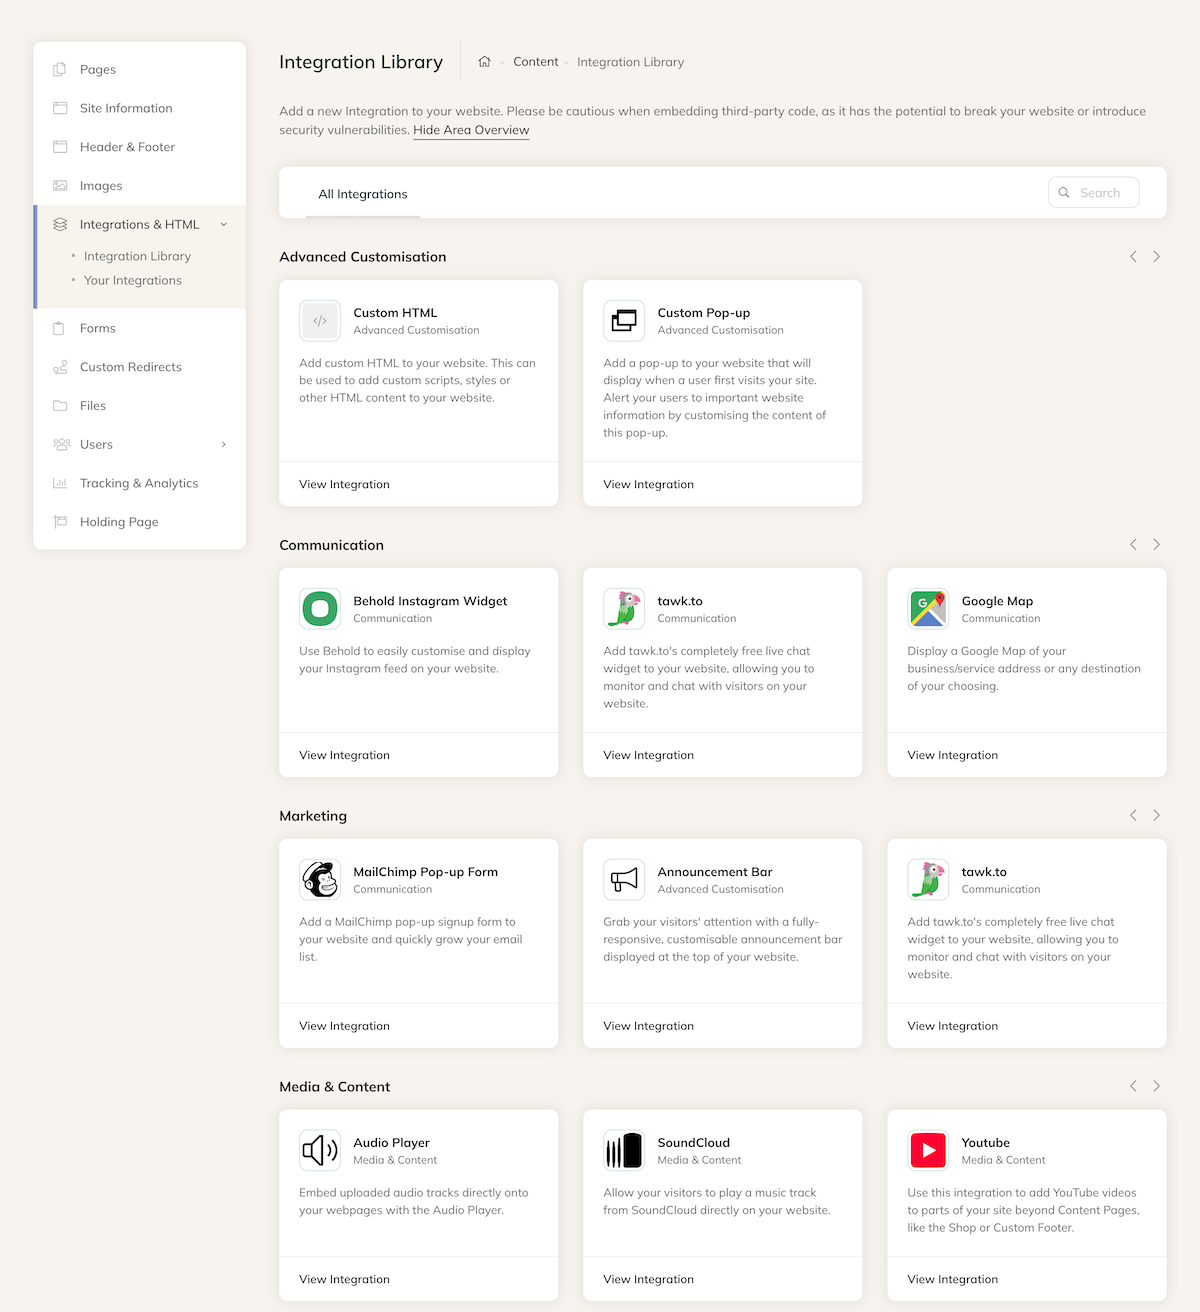Select the All Integrations tab
This screenshot has height=1312, width=1200.
click(363, 194)
